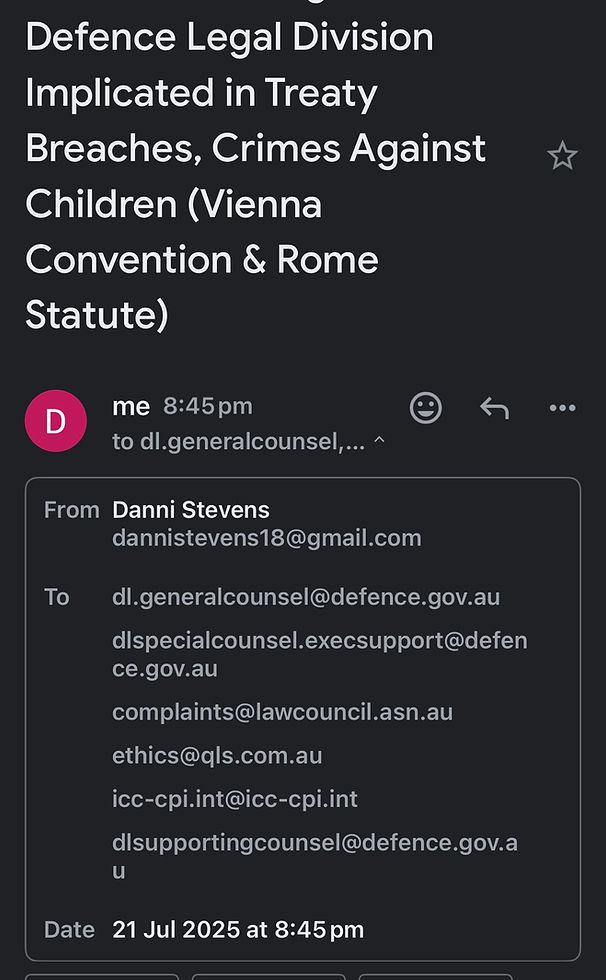
Task: Tap the leftmost button below details card
Action: click(x=102, y=976)
